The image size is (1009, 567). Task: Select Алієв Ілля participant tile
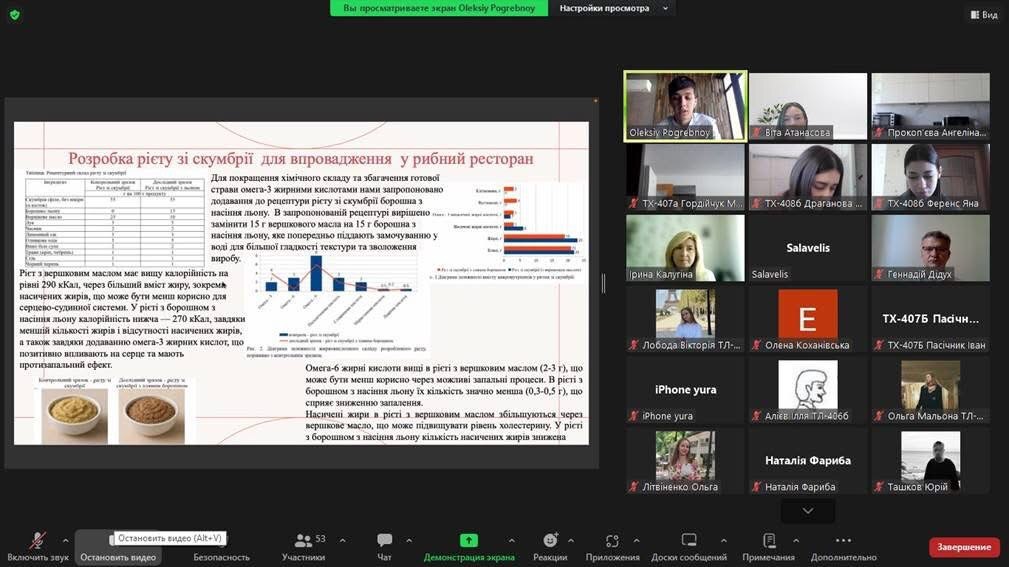click(x=808, y=389)
